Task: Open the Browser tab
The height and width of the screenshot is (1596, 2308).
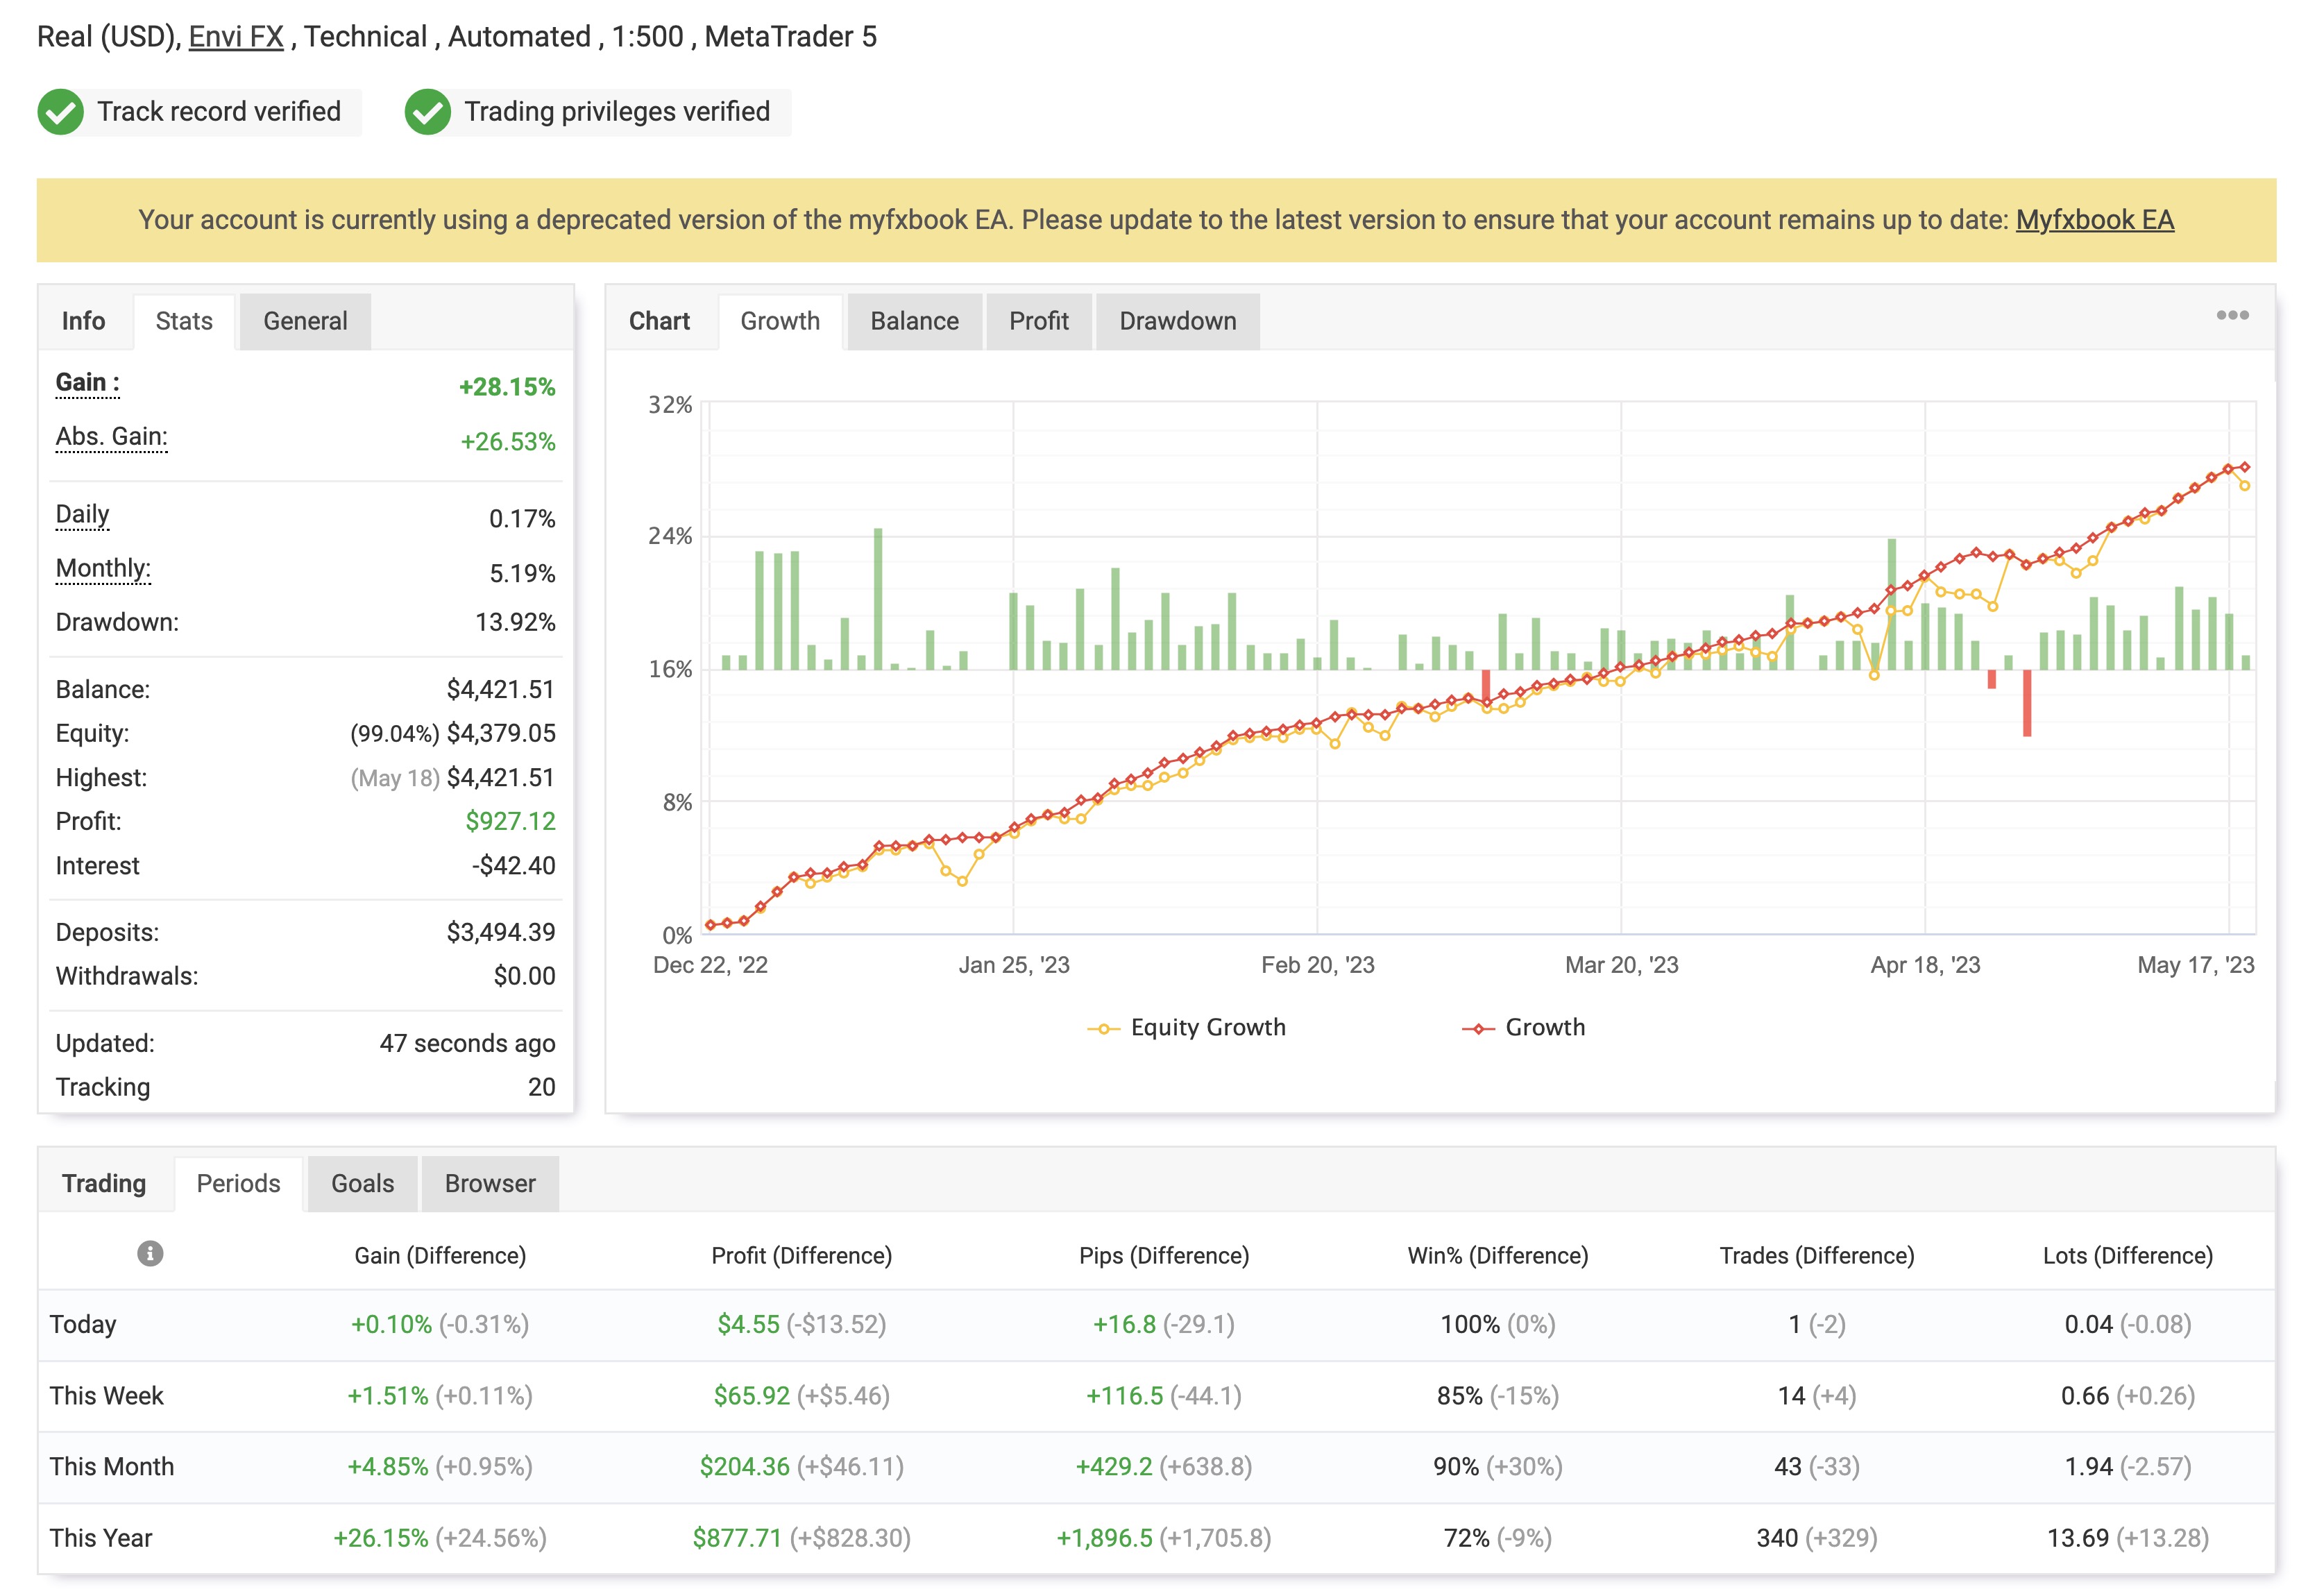Action: (x=490, y=1183)
